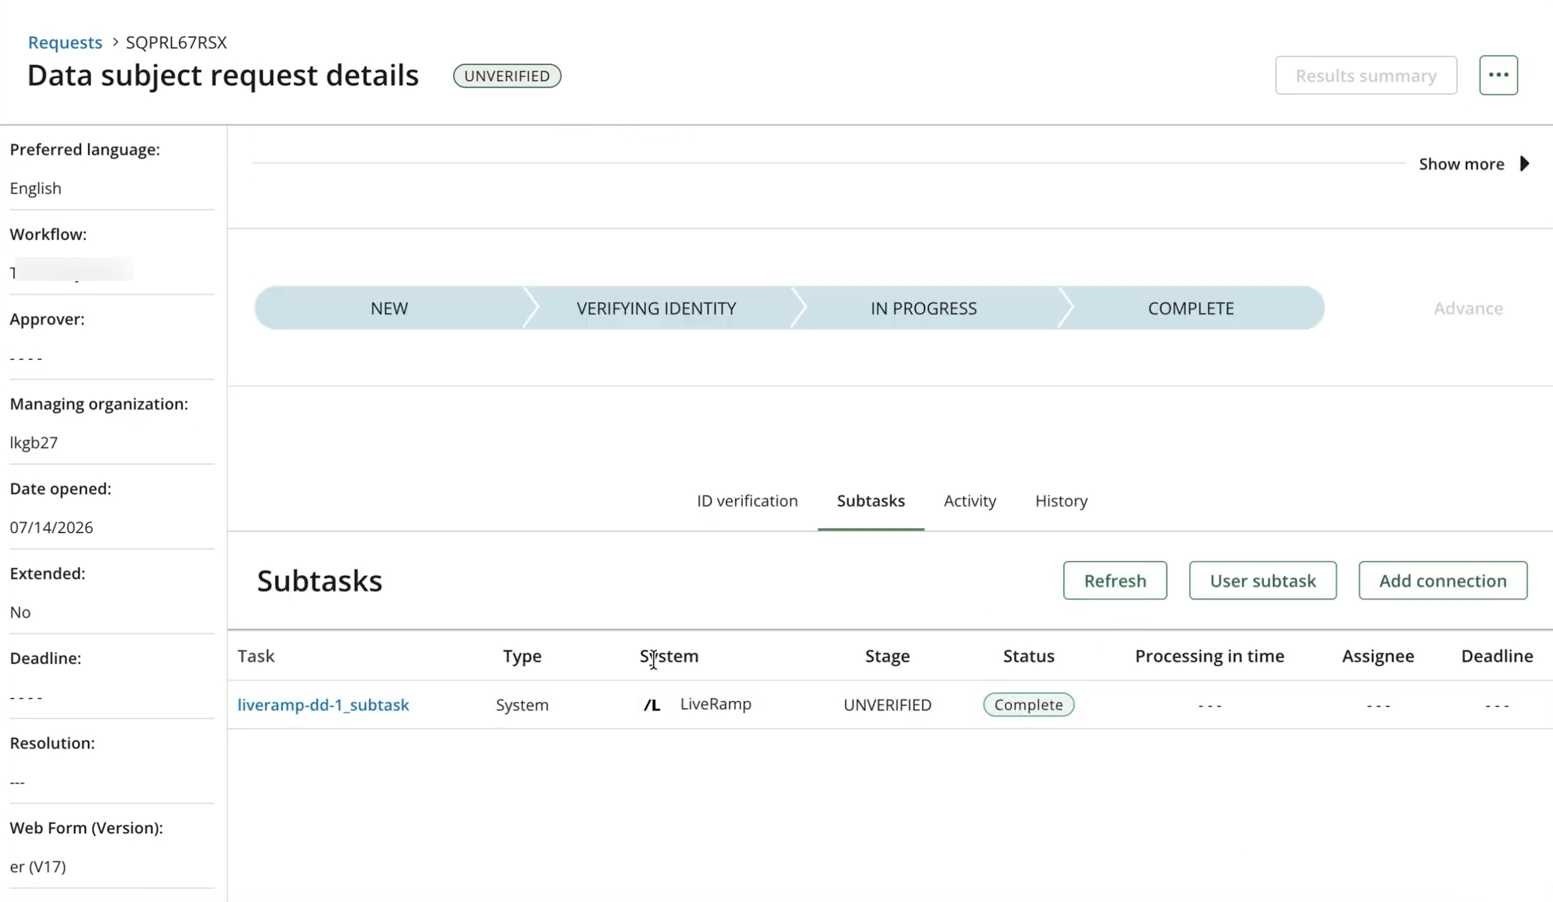The height and width of the screenshot is (902, 1553).
Task: Click the Extended value No
Action: [20, 612]
